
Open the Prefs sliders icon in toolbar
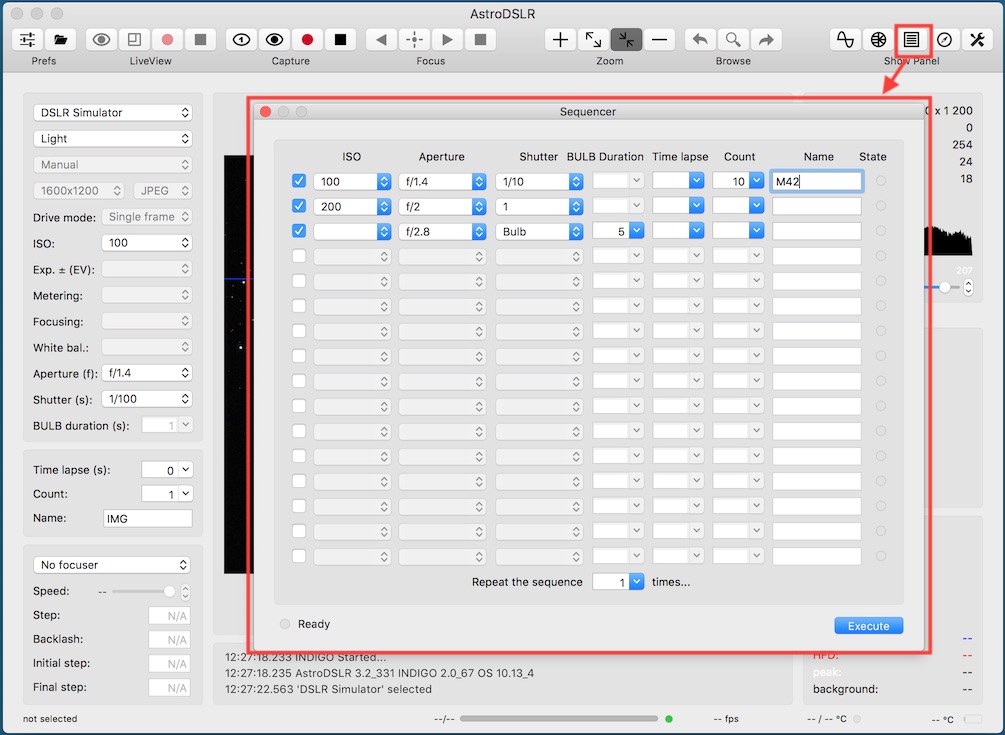tap(28, 40)
